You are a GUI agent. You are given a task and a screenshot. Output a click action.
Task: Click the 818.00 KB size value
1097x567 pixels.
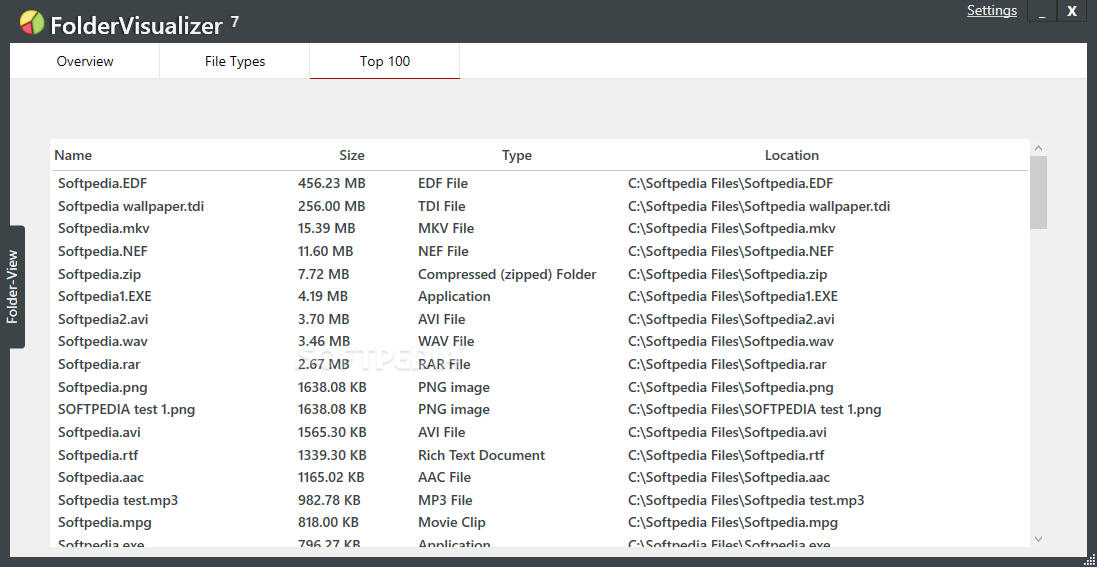click(x=328, y=522)
